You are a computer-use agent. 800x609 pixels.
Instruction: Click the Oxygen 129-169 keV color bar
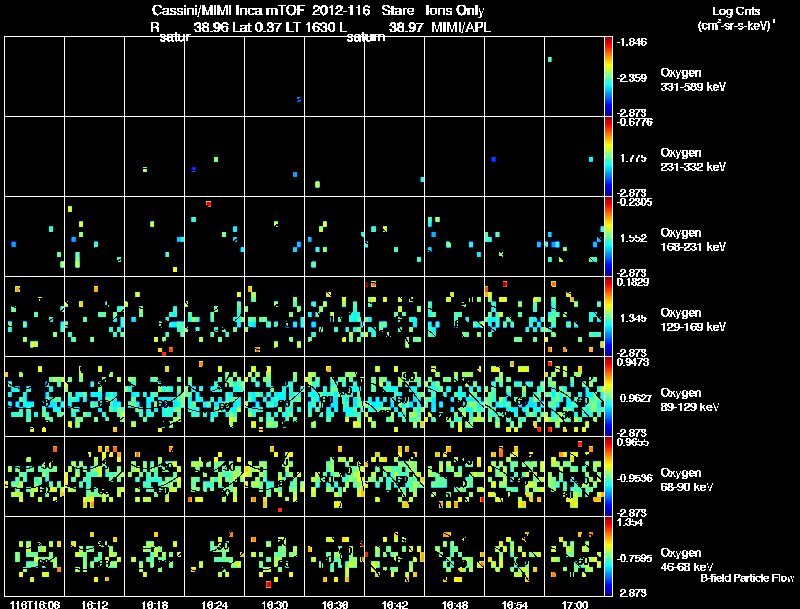pos(608,316)
